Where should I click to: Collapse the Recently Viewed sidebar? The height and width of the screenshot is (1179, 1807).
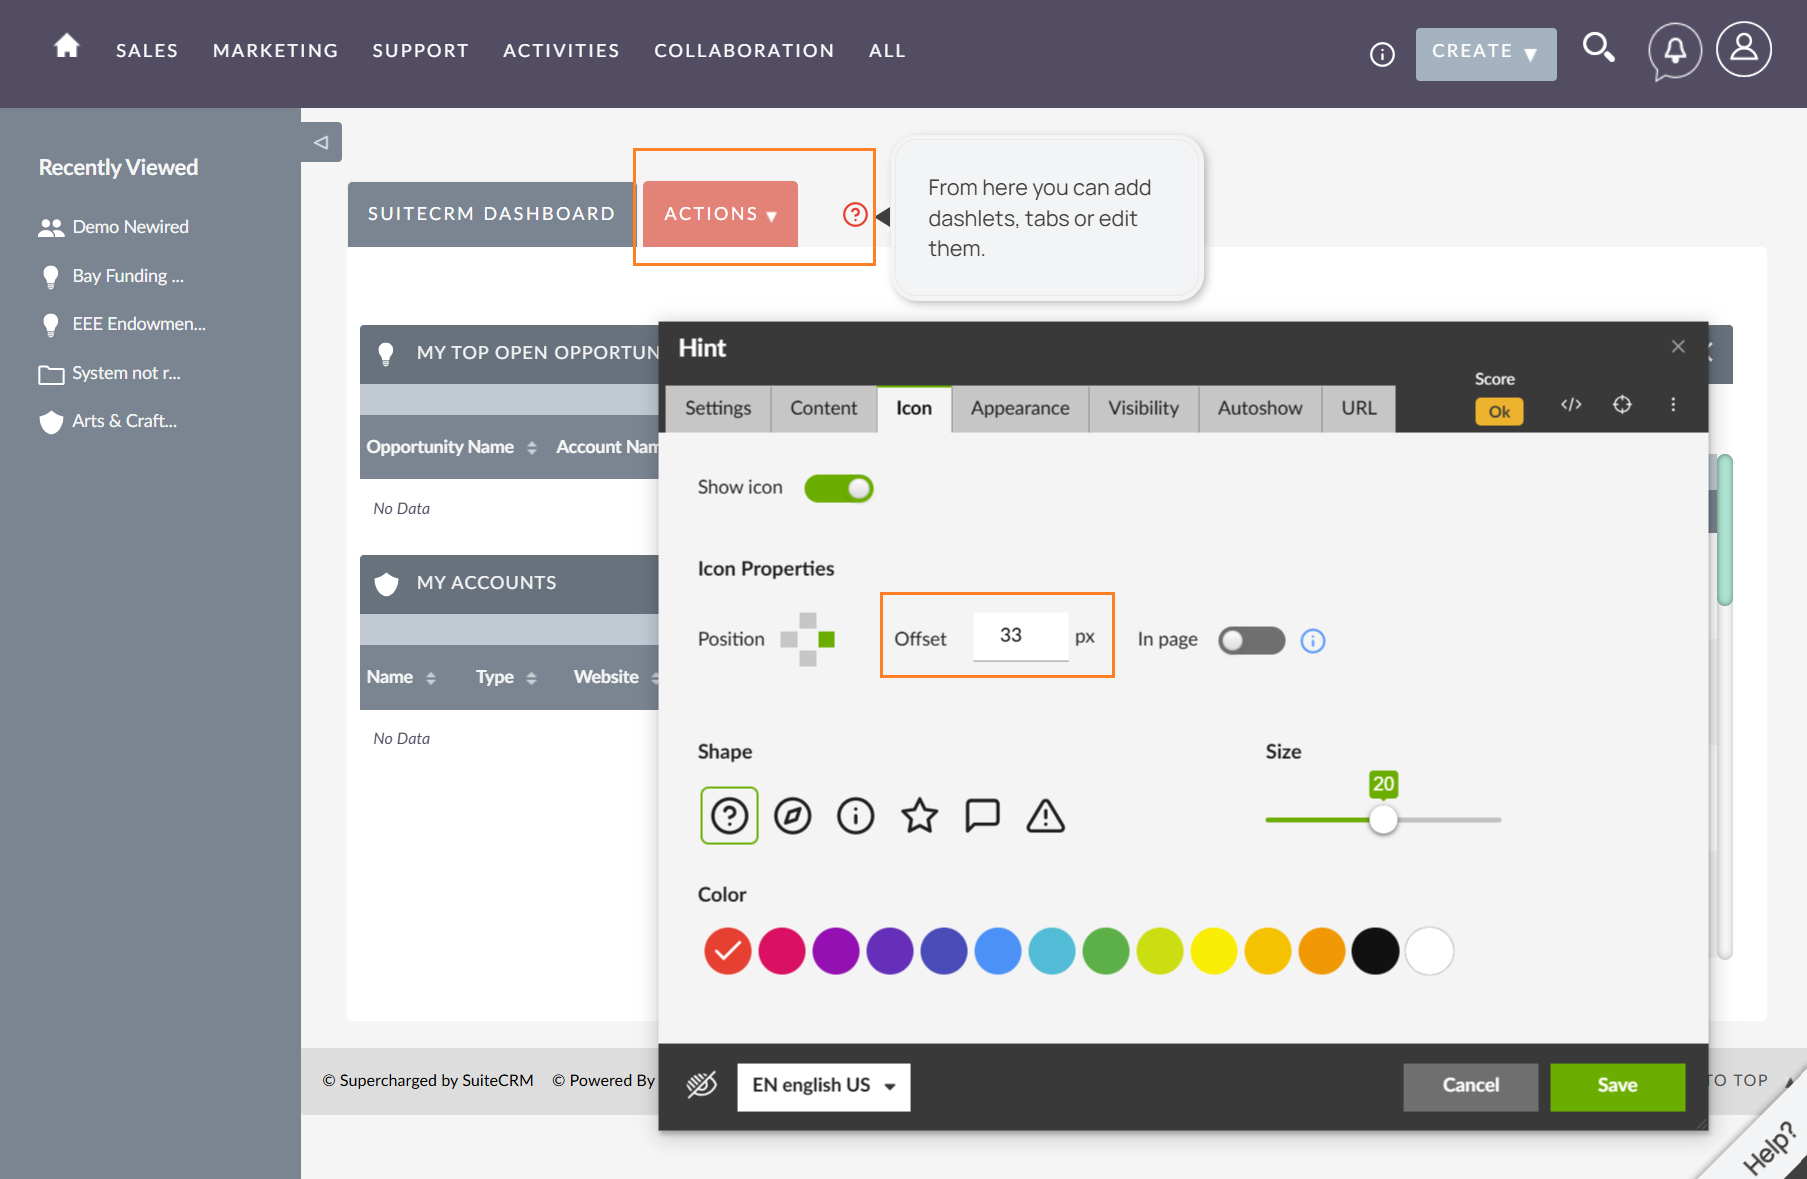(x=321, y=142)
